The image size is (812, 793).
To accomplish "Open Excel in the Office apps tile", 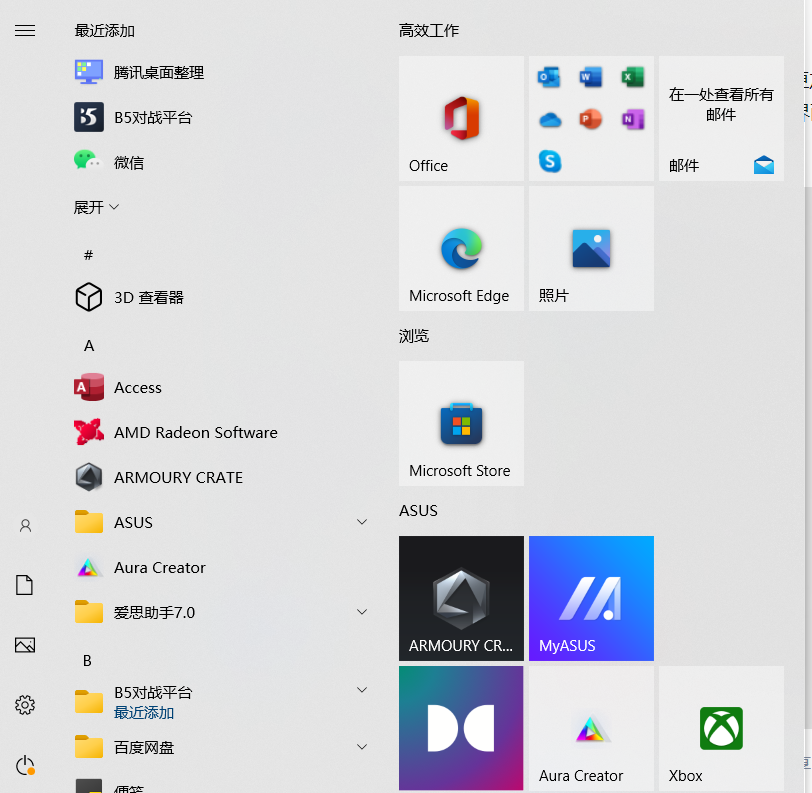I will point(633,77).
